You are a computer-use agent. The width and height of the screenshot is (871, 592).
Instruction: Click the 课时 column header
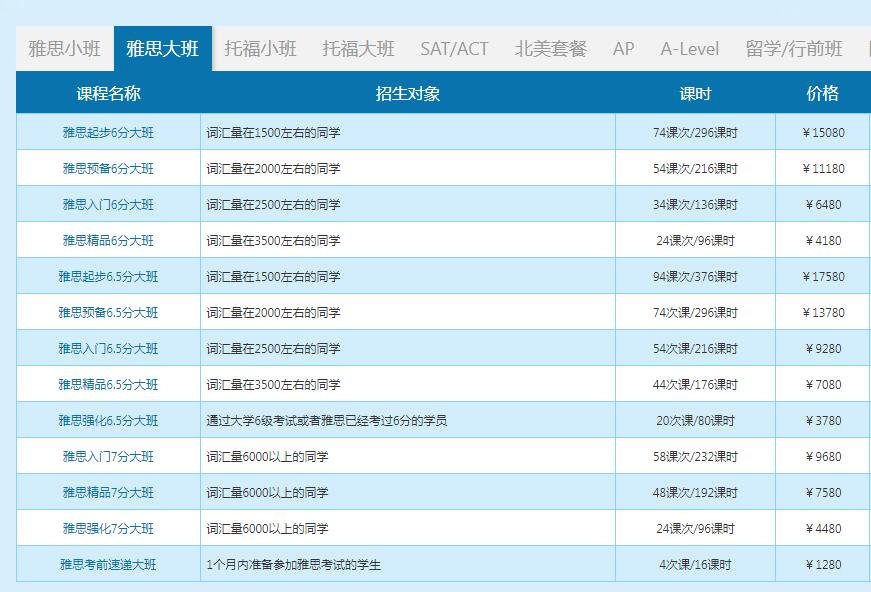coord(695,93)
